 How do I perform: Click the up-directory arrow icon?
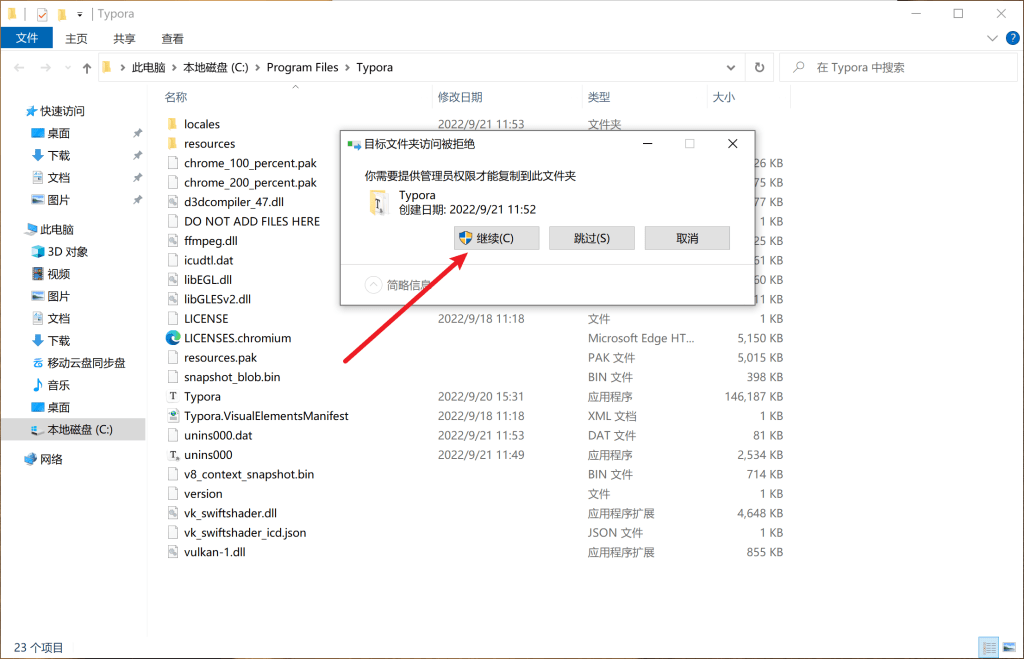[x=86, y=68]
